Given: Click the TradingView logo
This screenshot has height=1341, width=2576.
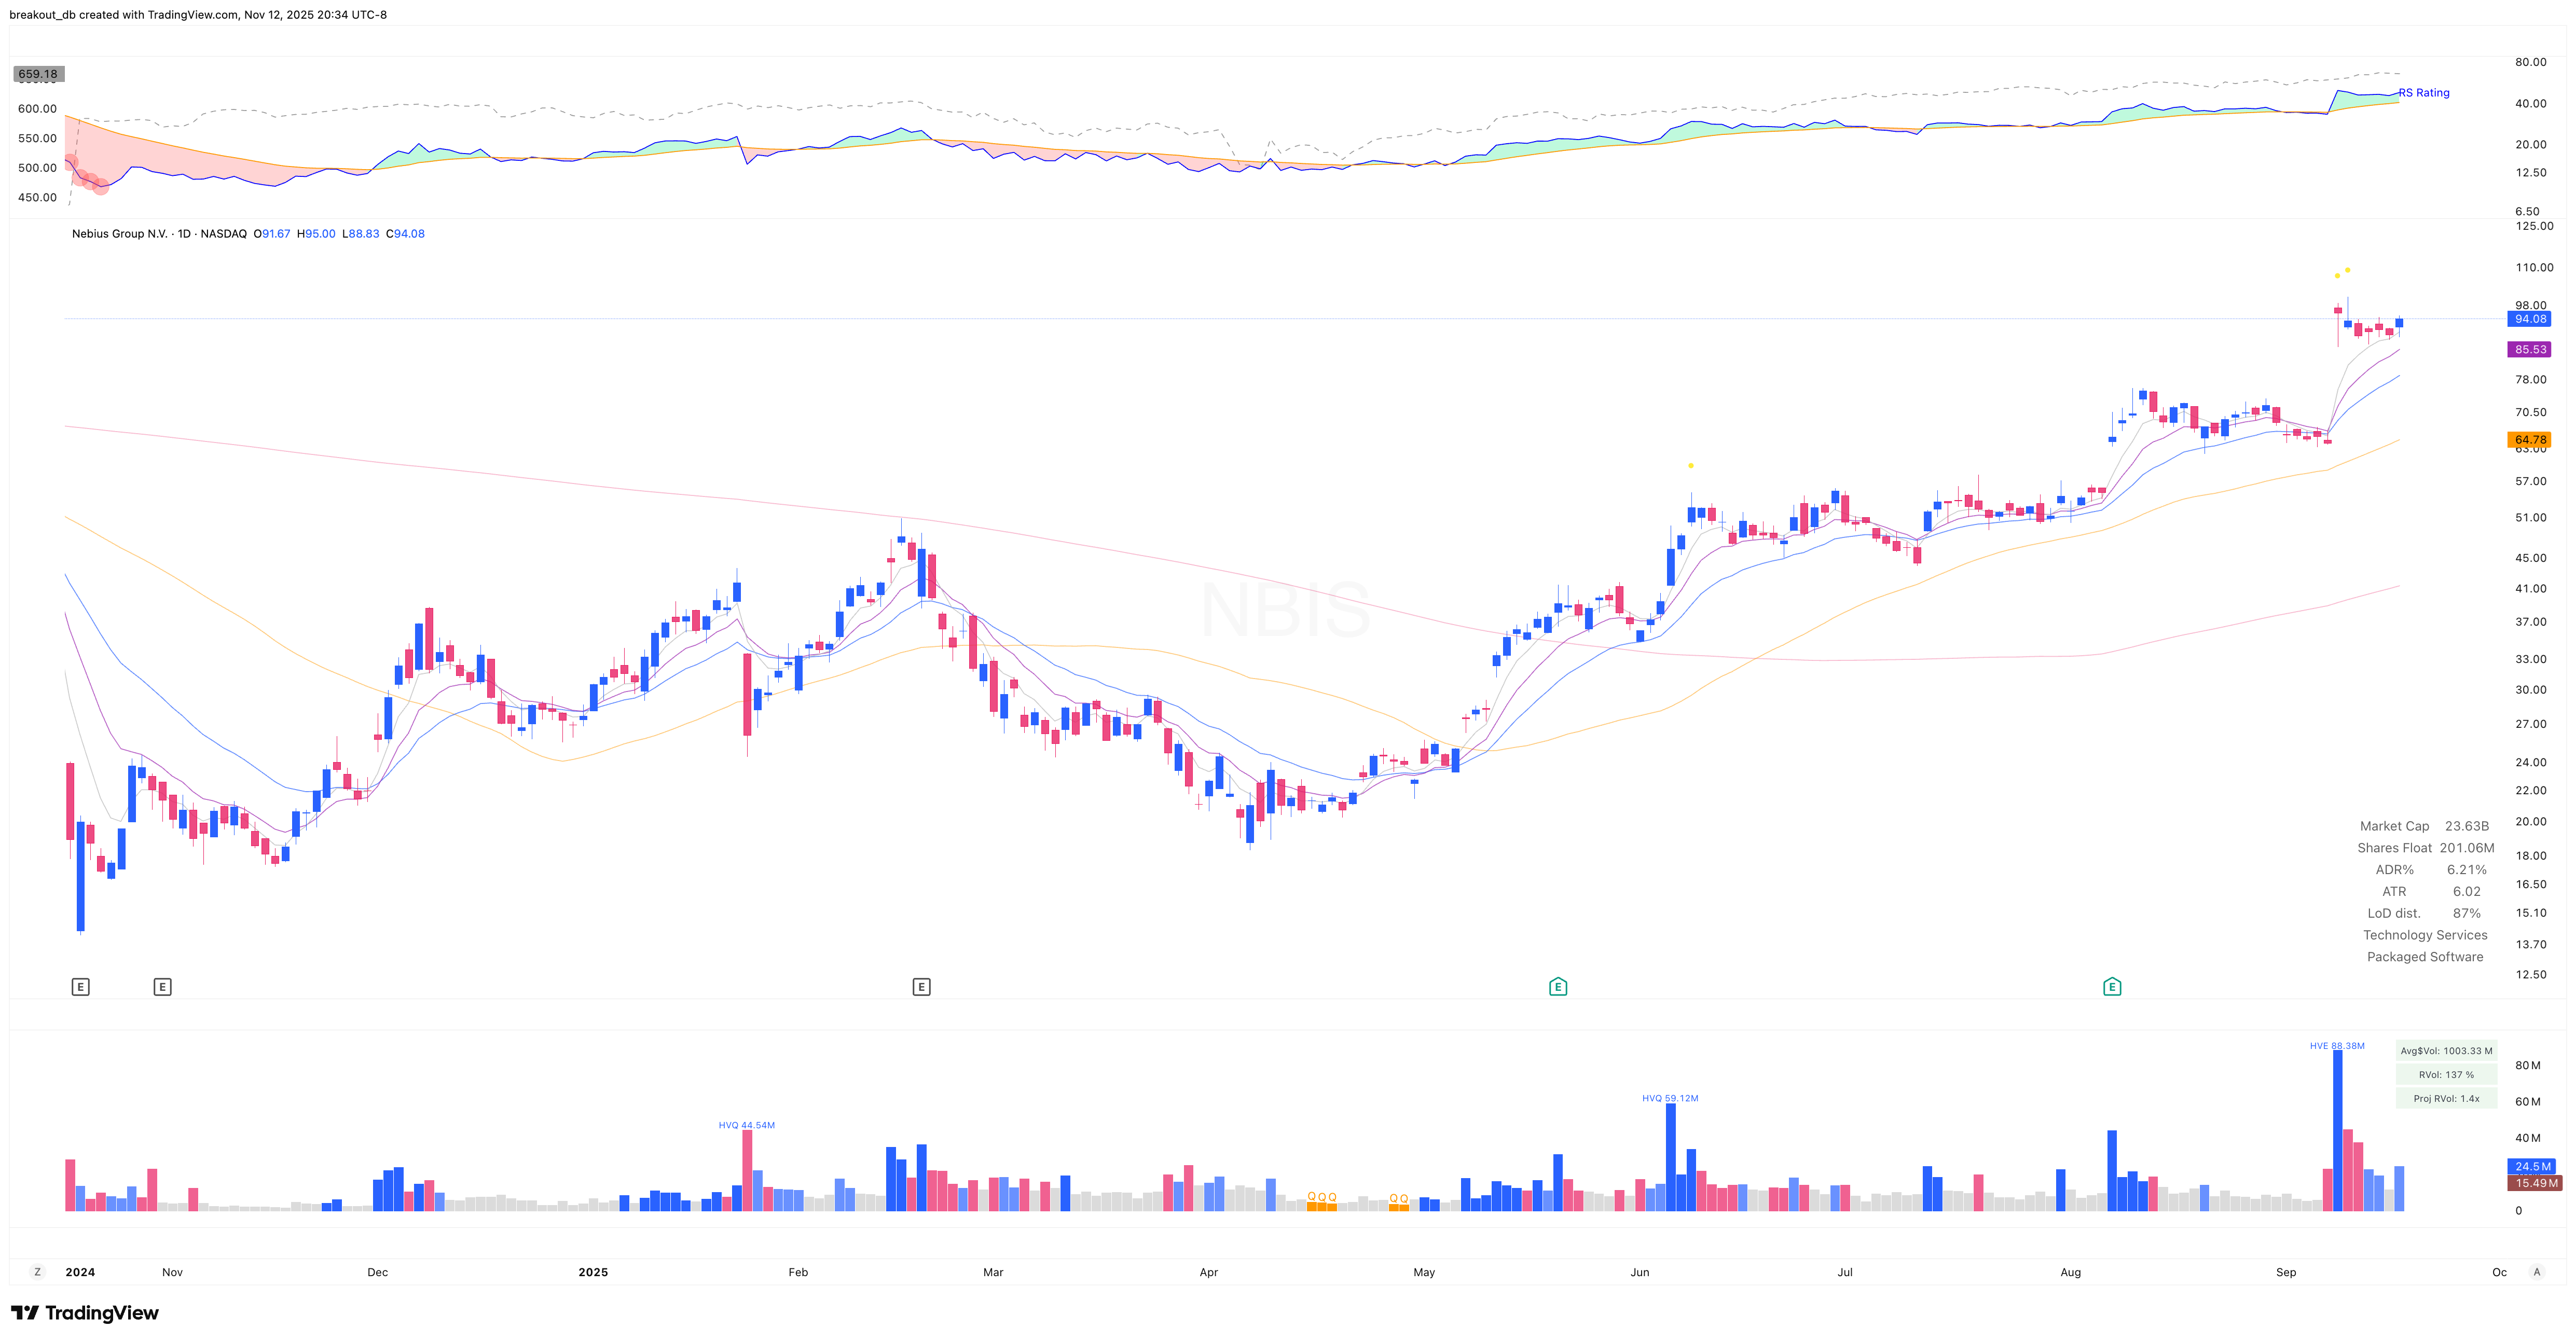Looking at the screenshot, I should pyautogui.click(x=85, y=1312).
